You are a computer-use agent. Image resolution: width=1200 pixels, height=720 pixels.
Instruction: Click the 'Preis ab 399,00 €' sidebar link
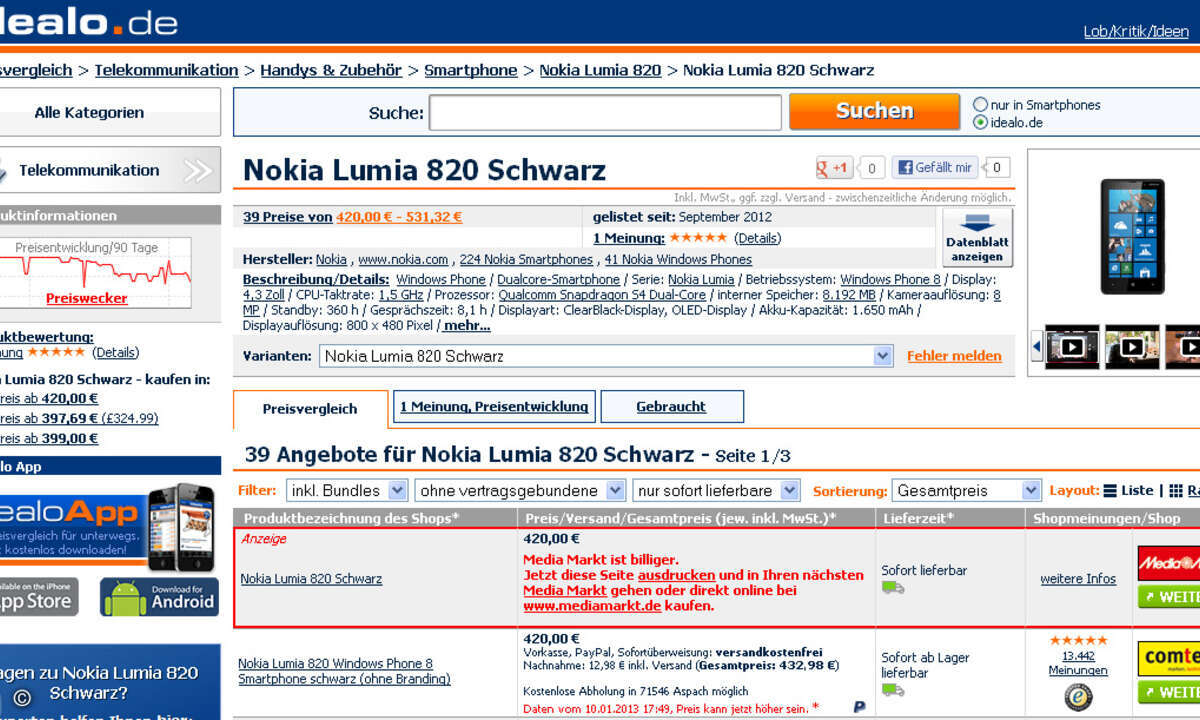50,438
